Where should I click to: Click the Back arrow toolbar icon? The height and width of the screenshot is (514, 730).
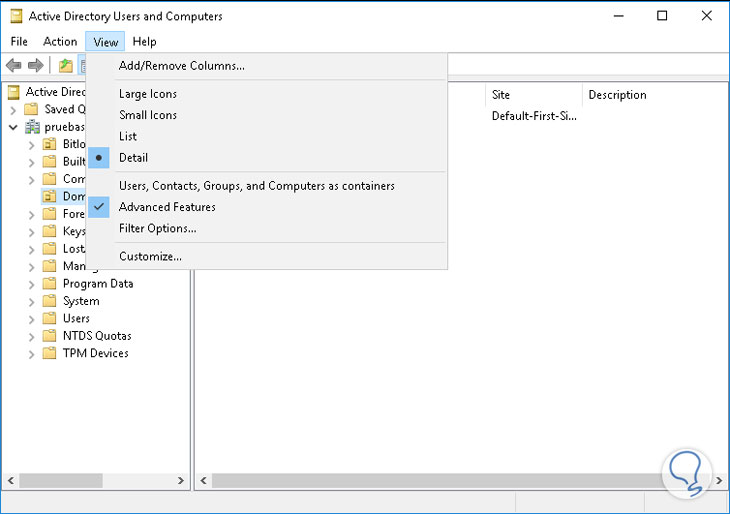(14, 66)
